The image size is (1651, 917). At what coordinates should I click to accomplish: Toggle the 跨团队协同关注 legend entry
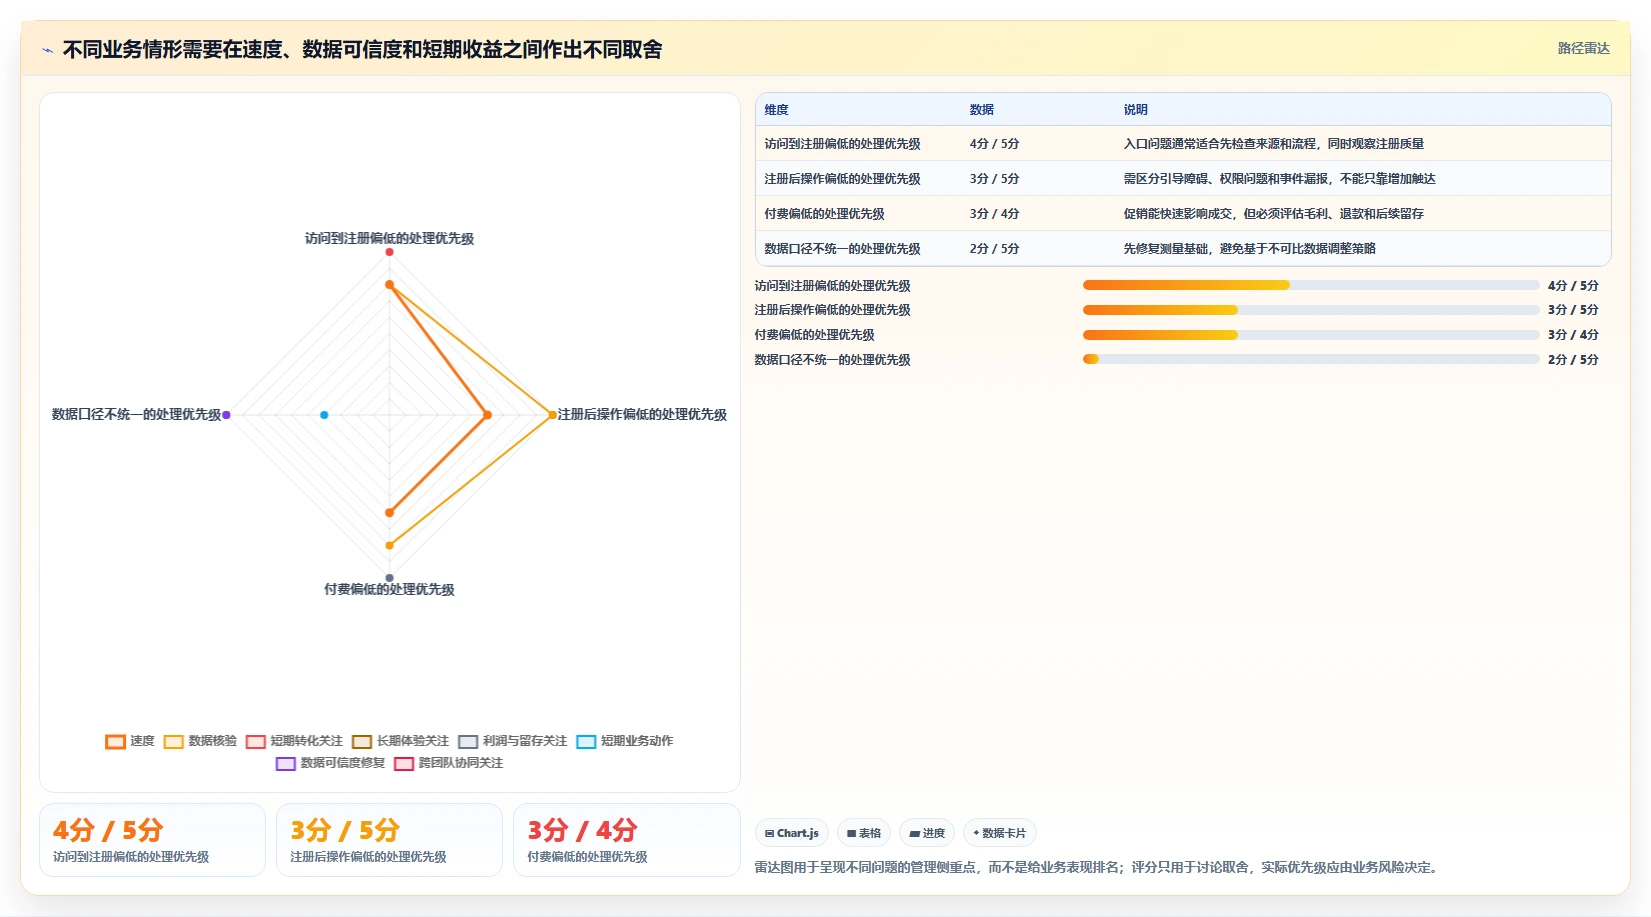pyautogui.click(x=448, y=763)
